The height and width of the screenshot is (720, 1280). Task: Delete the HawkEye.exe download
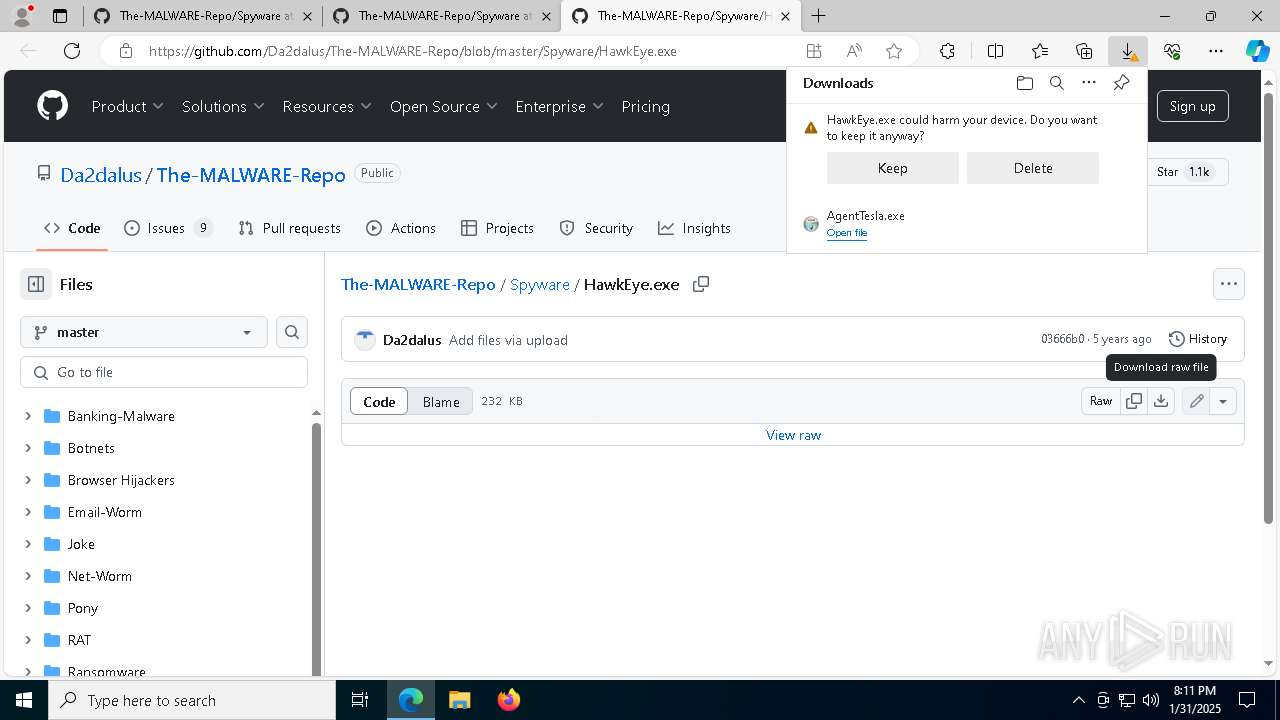pyautogui.click(x=1033, y=168)
